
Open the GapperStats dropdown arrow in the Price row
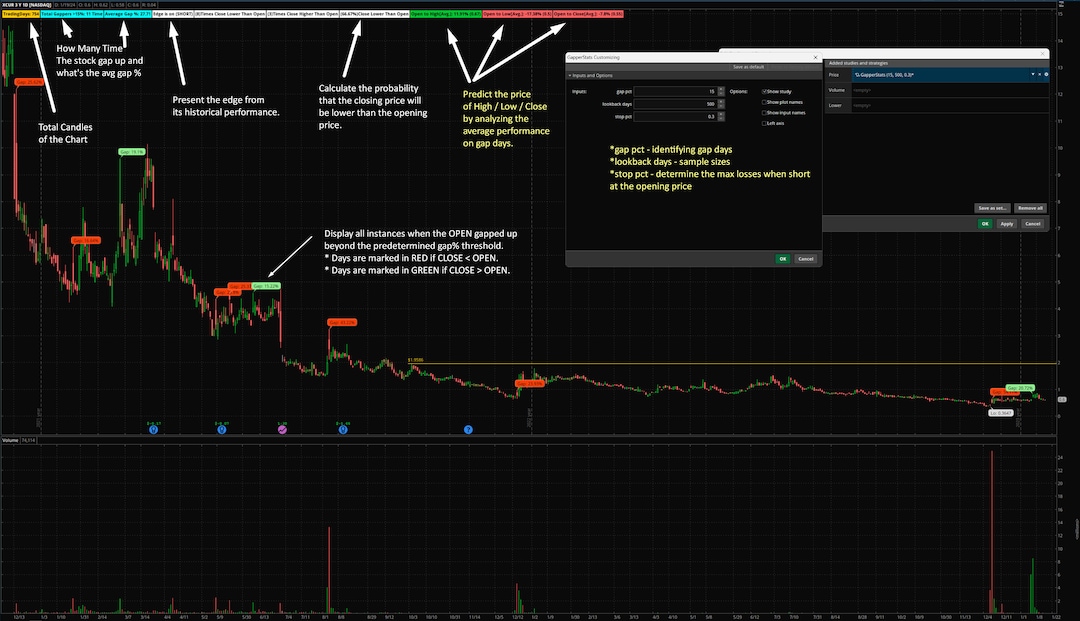point(1033,74)
